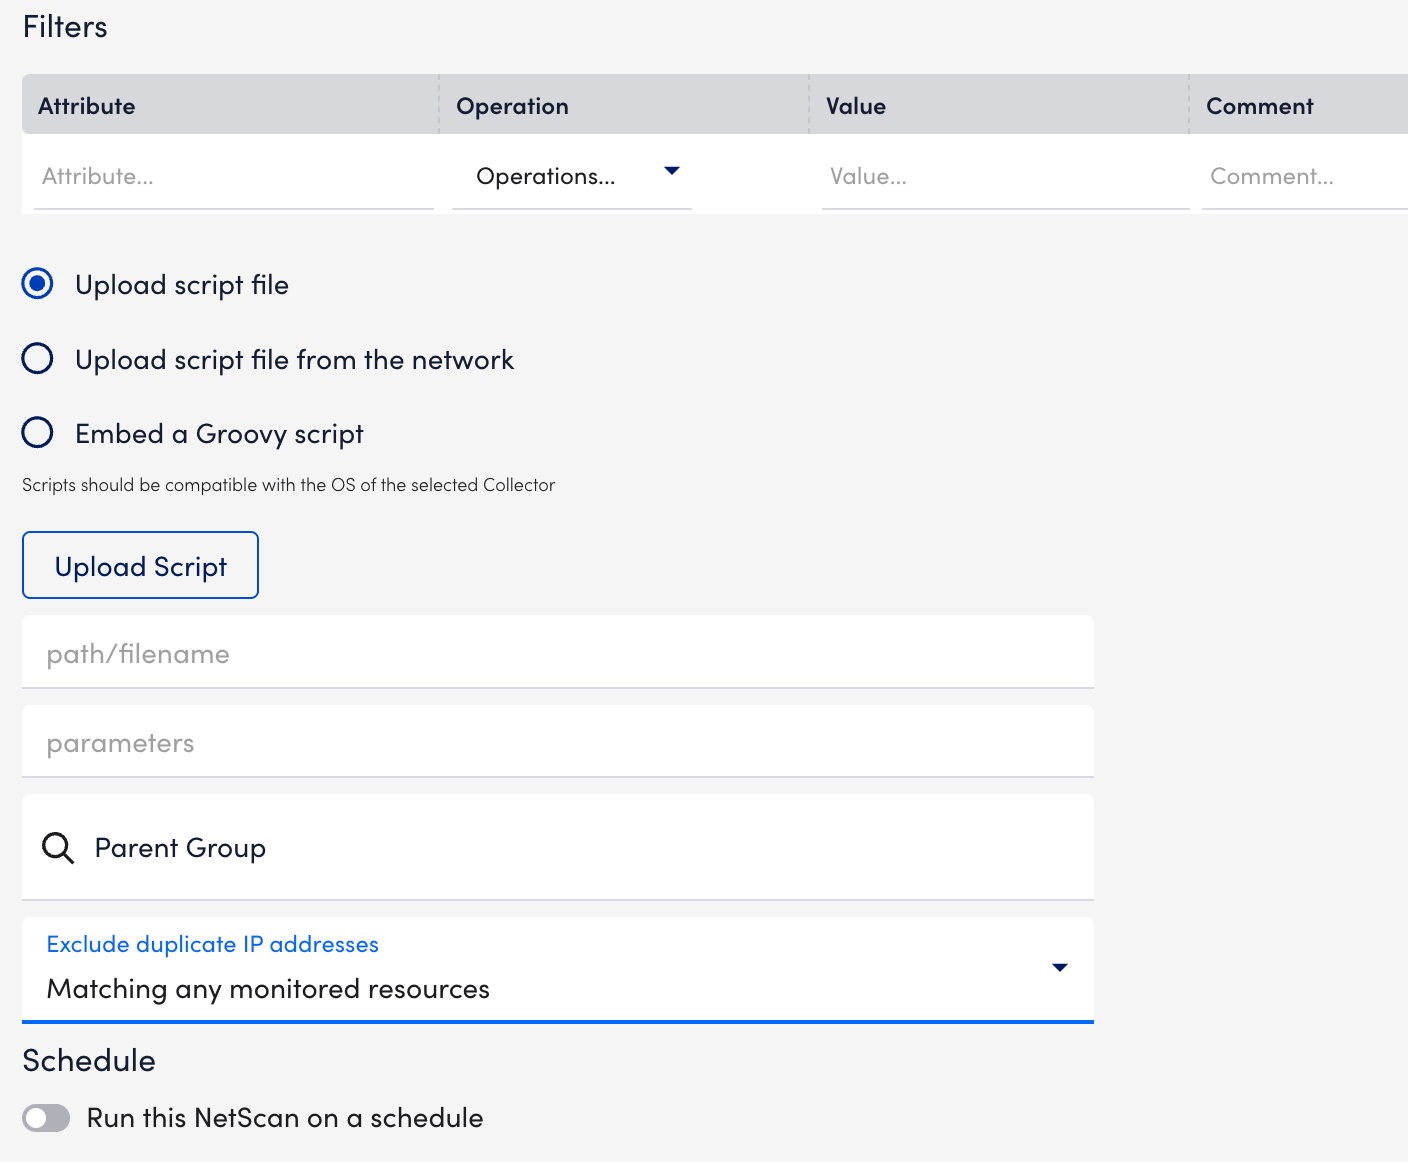1408x1162 pixels.
Task: Click the Comment filter field
Action: [x=1300, y=176]
